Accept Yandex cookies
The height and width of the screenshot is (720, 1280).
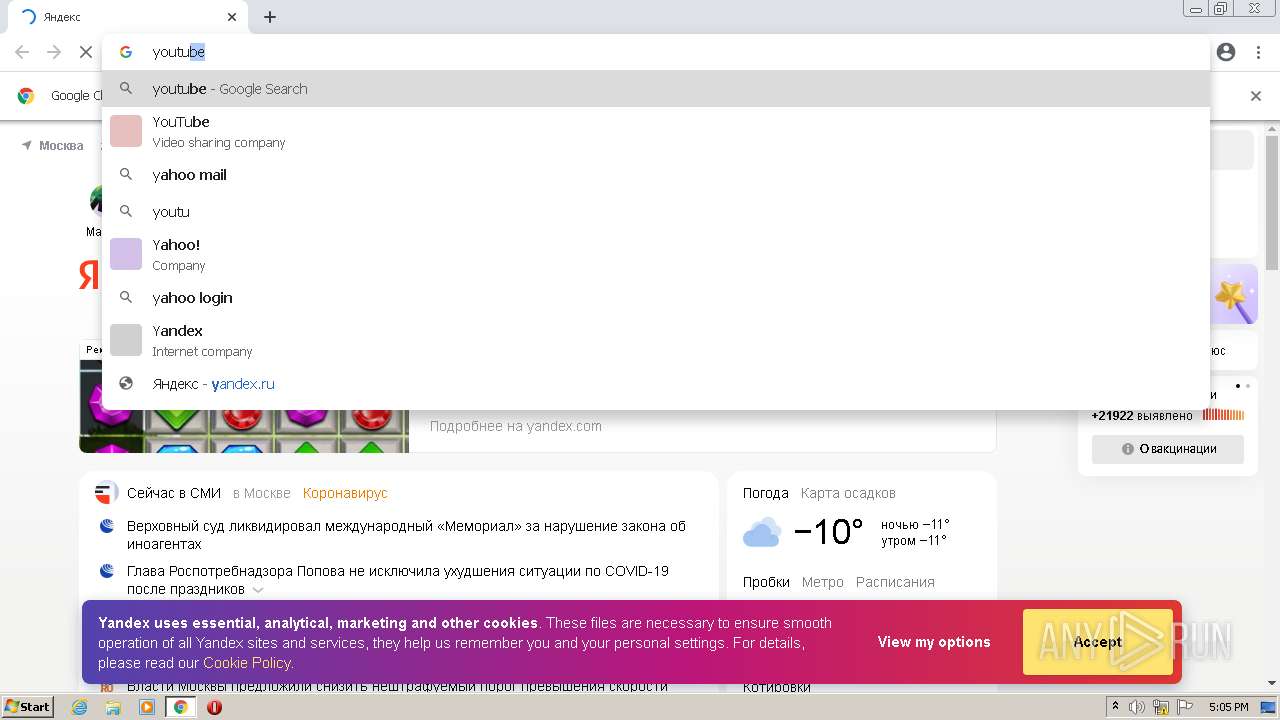pyautogui.click(x=1098, y=642)
